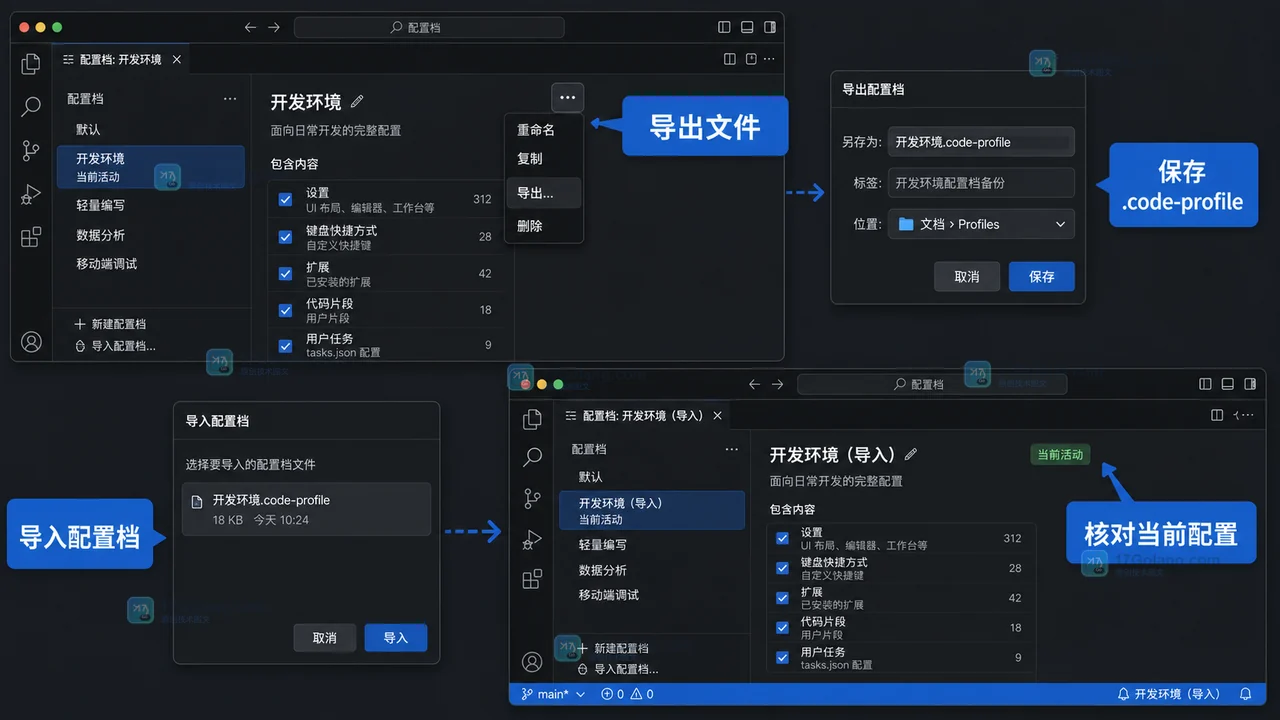The width and height of the screenshot is (1280, 720).
Task: Edit 开发环境 name pencil icon in top window
Action: [x=357, y=102]
